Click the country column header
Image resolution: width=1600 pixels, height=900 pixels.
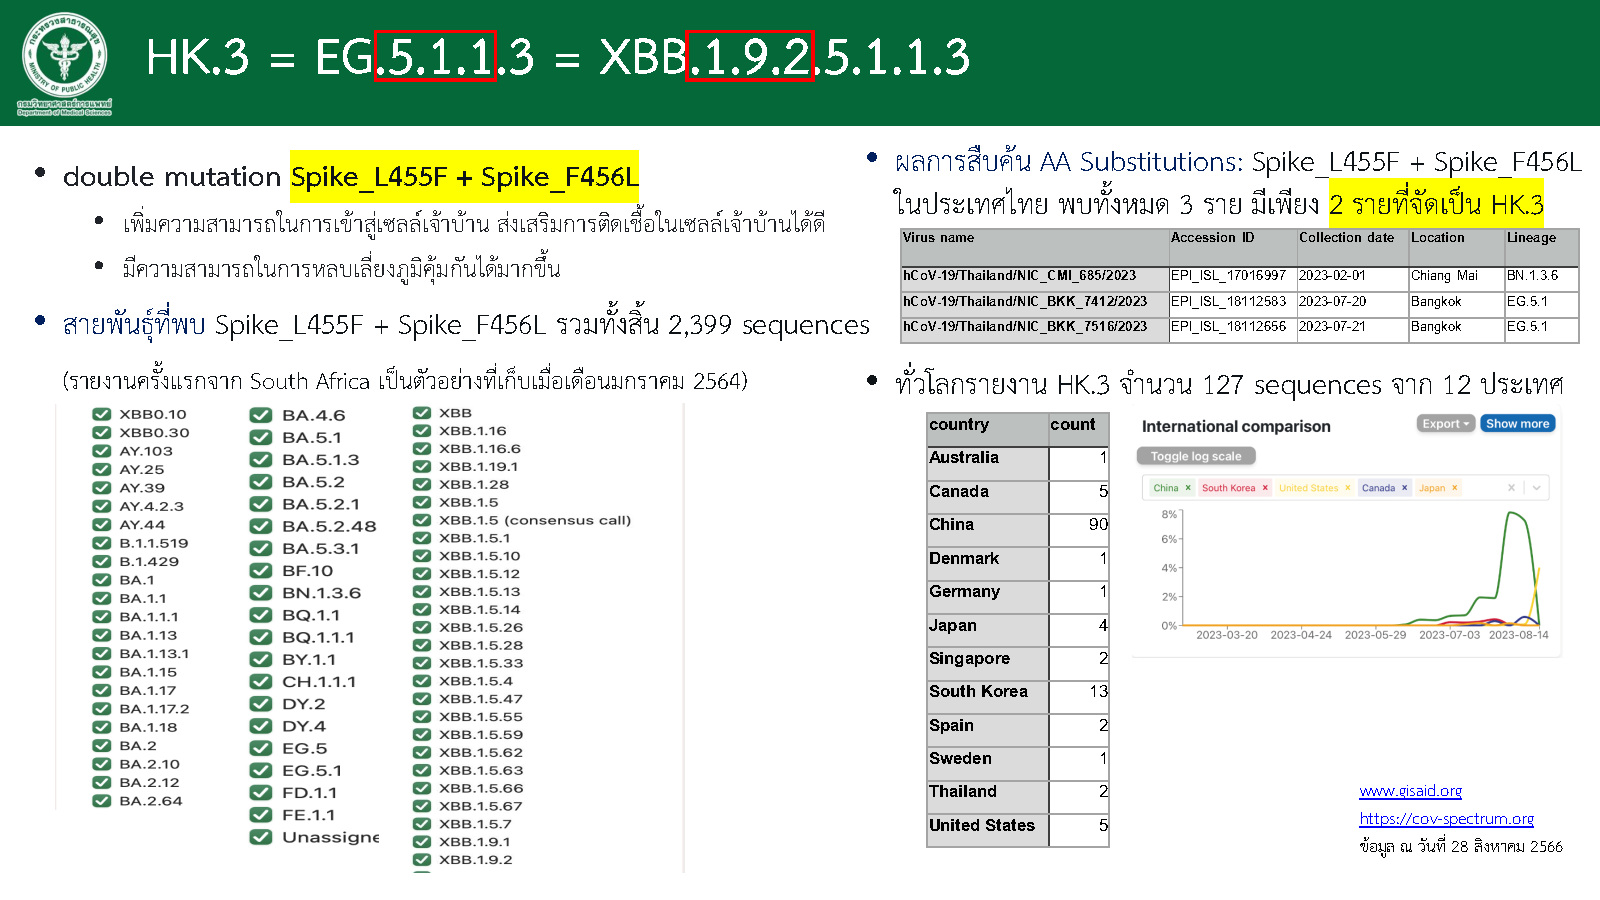coord(987,426)
